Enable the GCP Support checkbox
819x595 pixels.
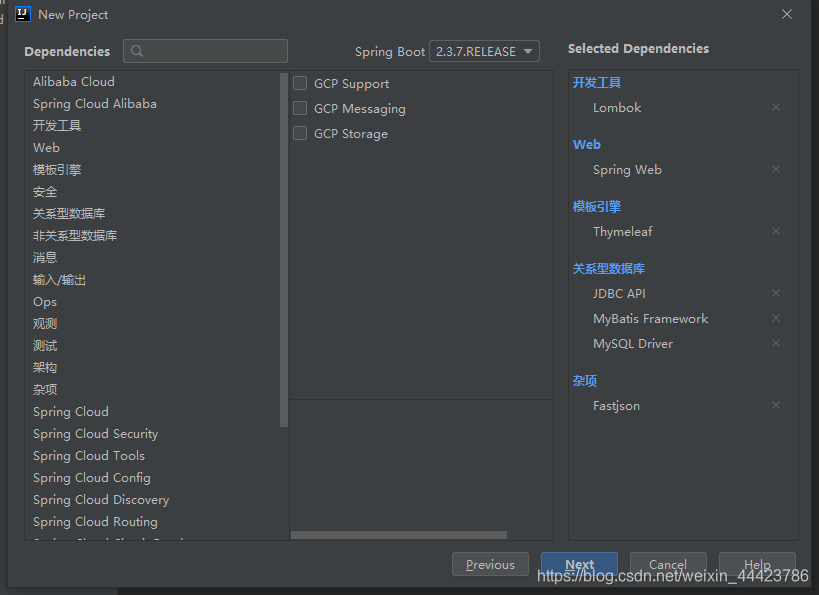[x=300, y=83]
